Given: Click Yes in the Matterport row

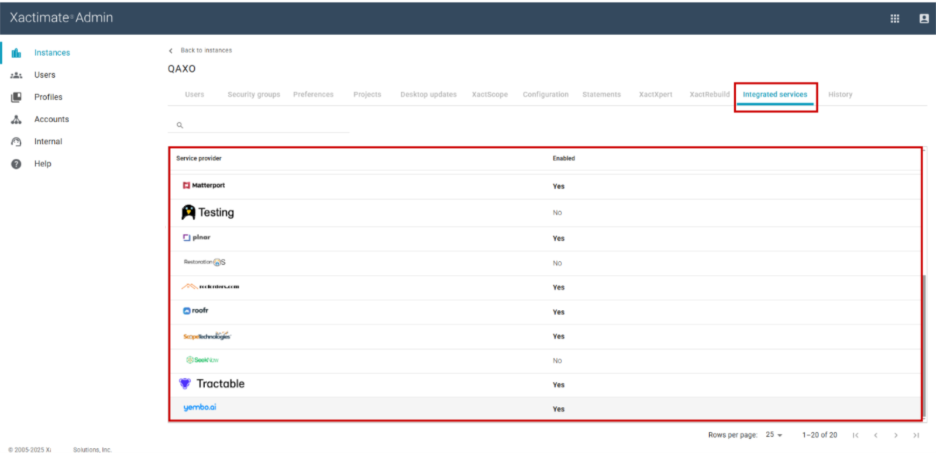Looking at the screenshot, I should click(558, 186).
